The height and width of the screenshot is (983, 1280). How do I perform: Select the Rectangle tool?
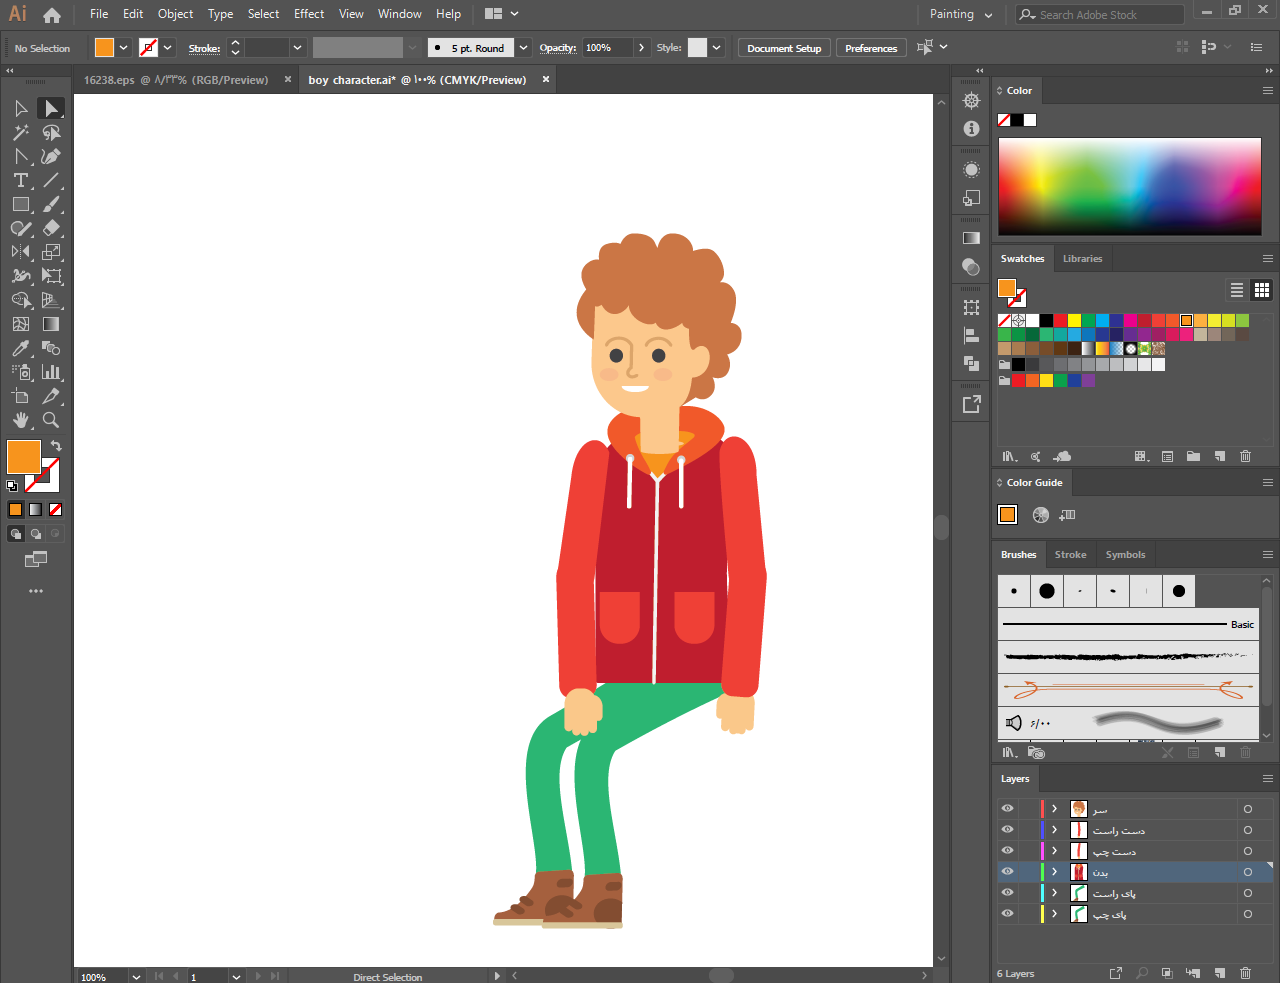tap(21, 204)
